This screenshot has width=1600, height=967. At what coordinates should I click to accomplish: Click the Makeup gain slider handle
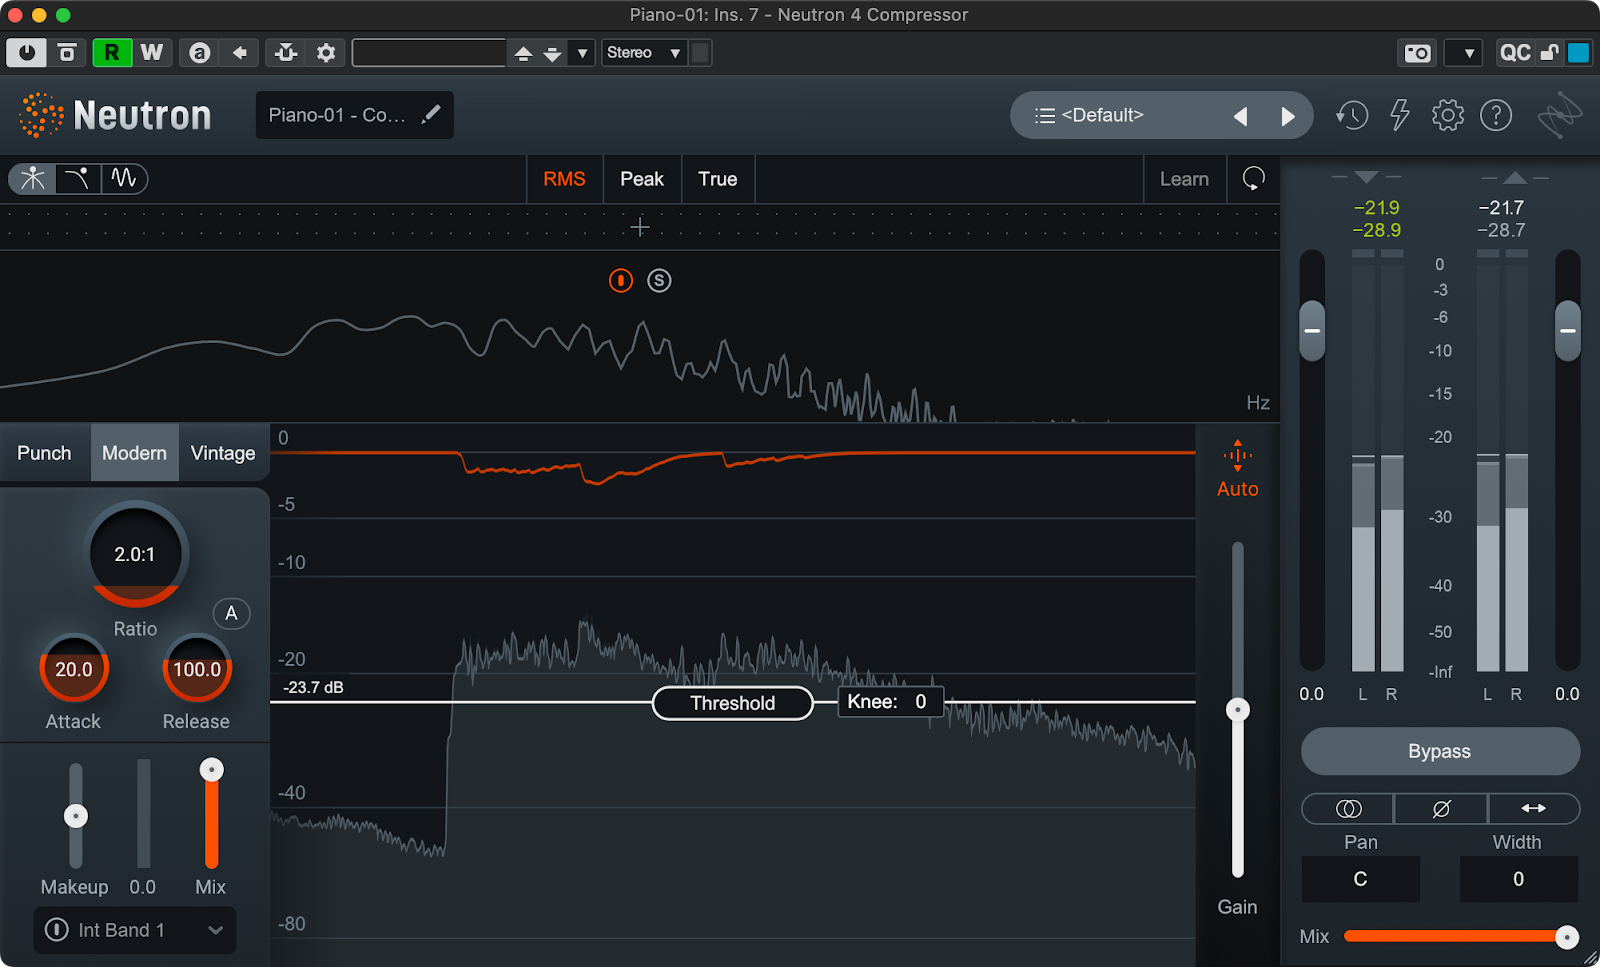pos(76,816)
